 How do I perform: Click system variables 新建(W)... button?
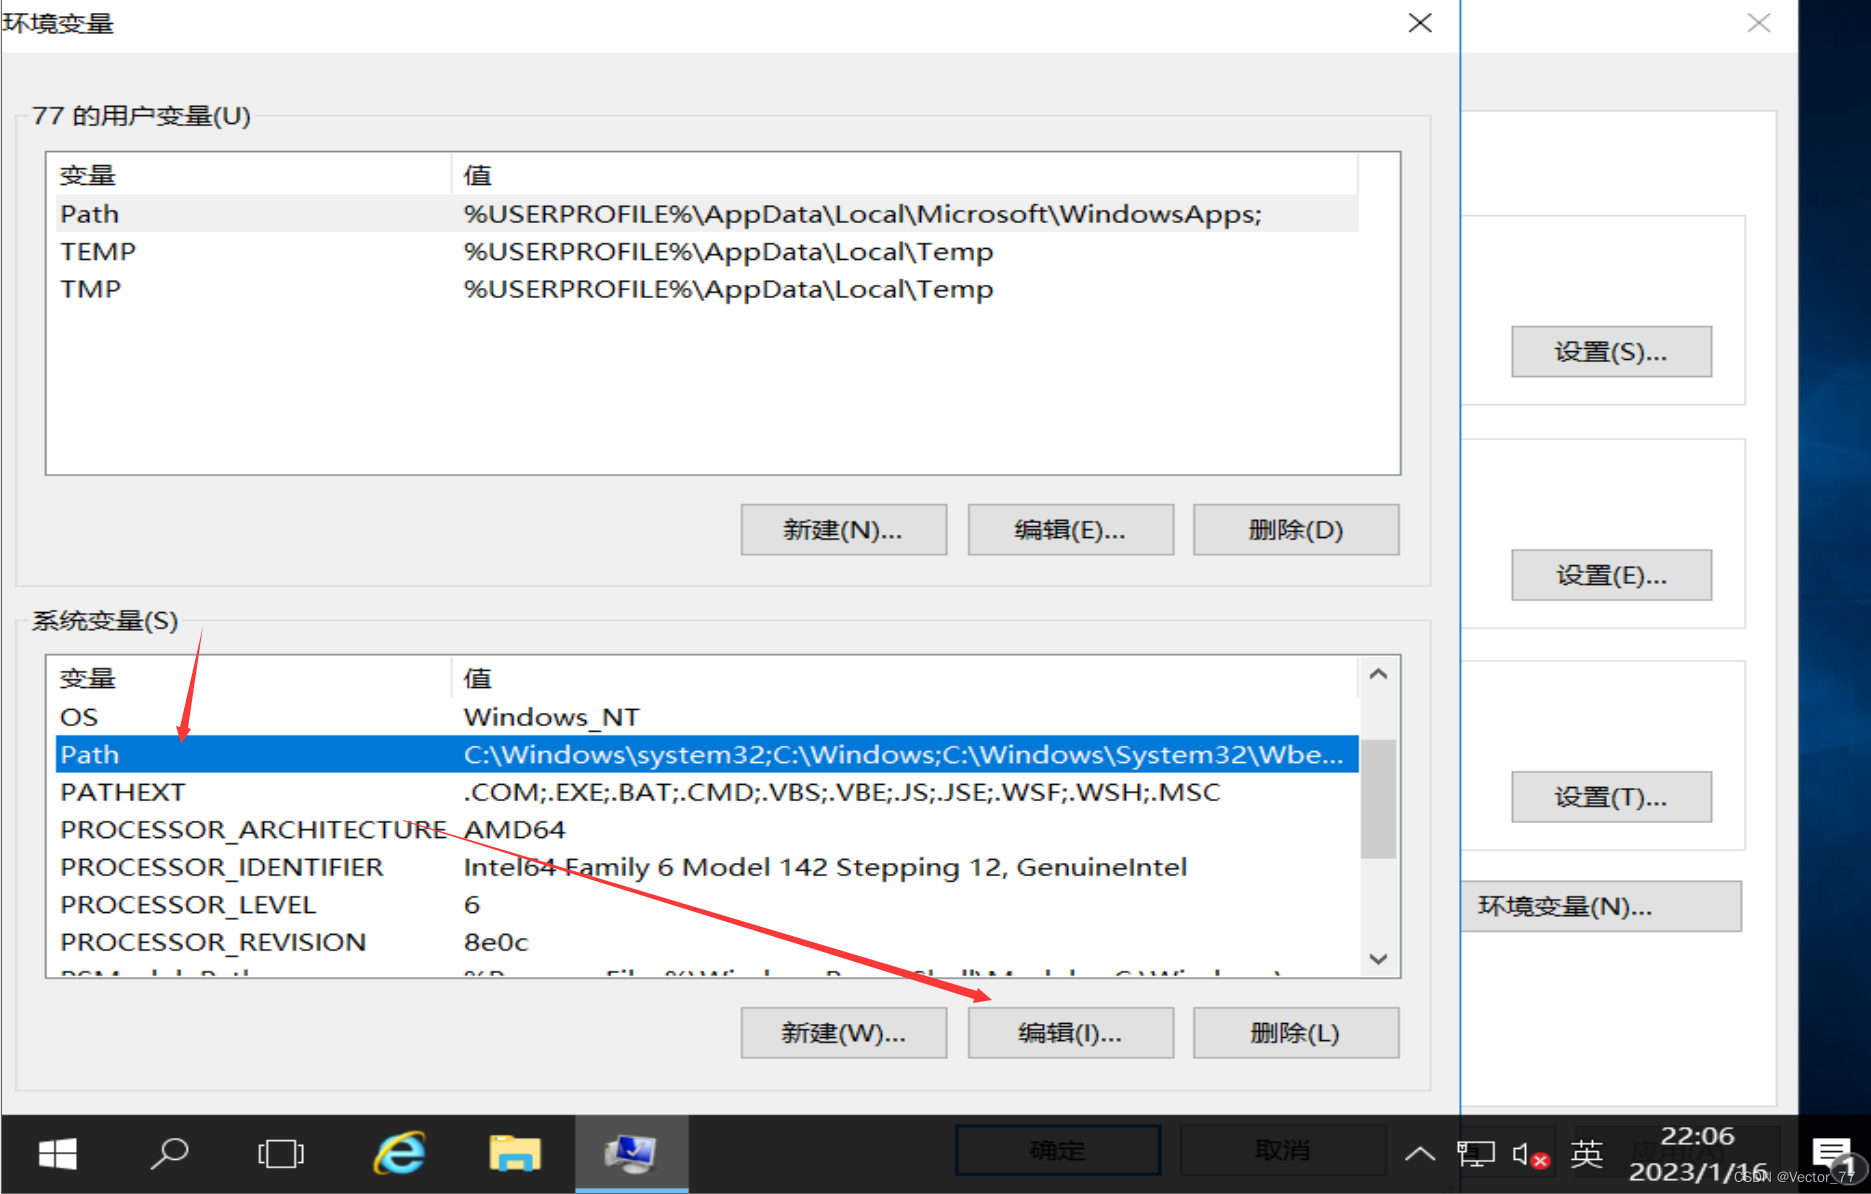(843, 1032)
